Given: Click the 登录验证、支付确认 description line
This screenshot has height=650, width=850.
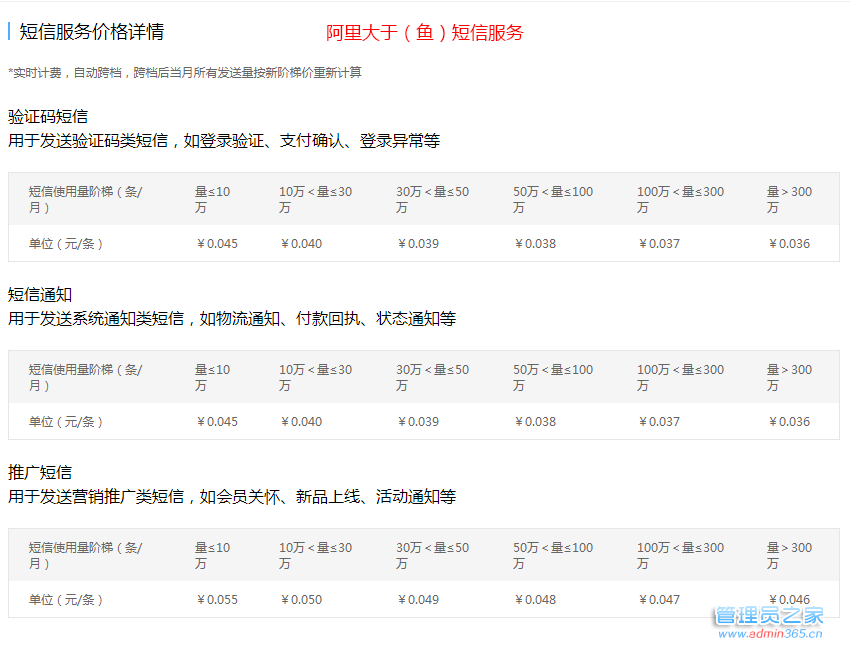Looking at the screenshot, I should click(x=224, y=141).
